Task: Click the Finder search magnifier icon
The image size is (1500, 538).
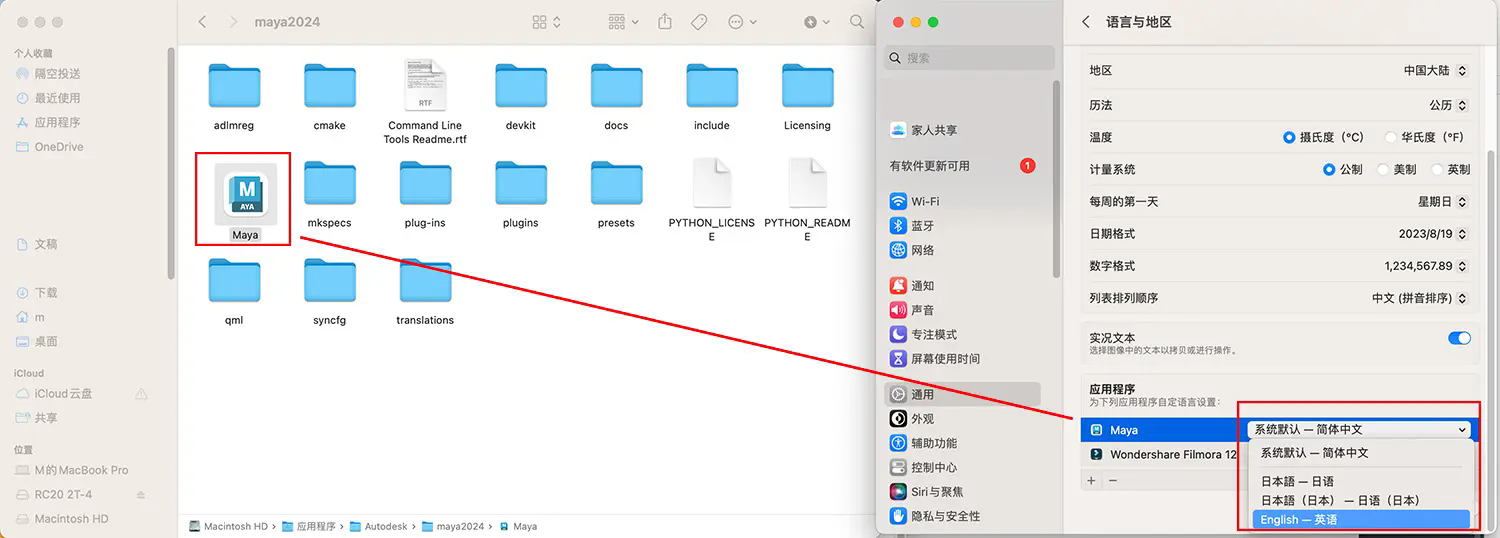Action: 857,21
